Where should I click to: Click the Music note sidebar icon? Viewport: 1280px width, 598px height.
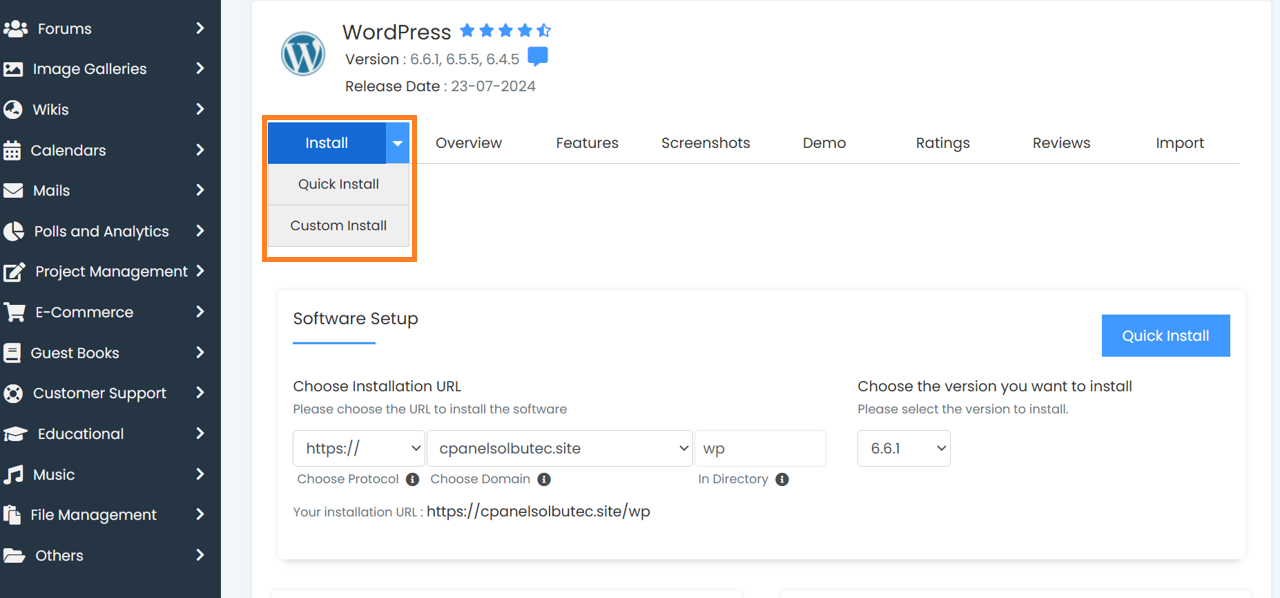(x=14, y=474)
